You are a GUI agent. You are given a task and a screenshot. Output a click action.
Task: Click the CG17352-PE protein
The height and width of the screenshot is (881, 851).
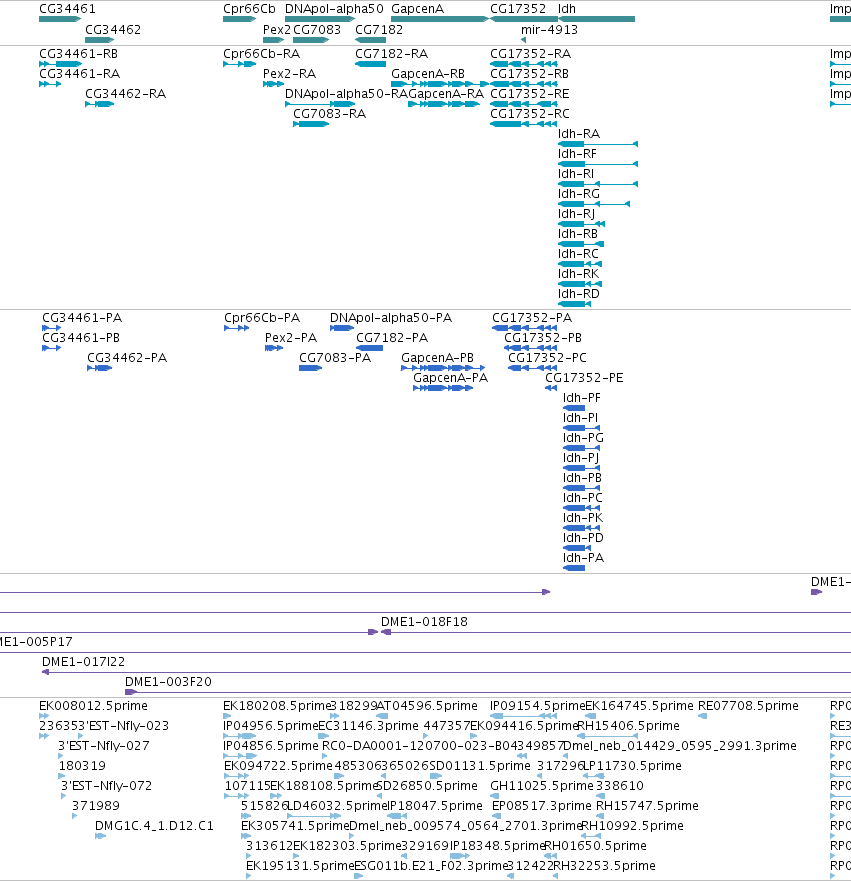coord(551,388)
